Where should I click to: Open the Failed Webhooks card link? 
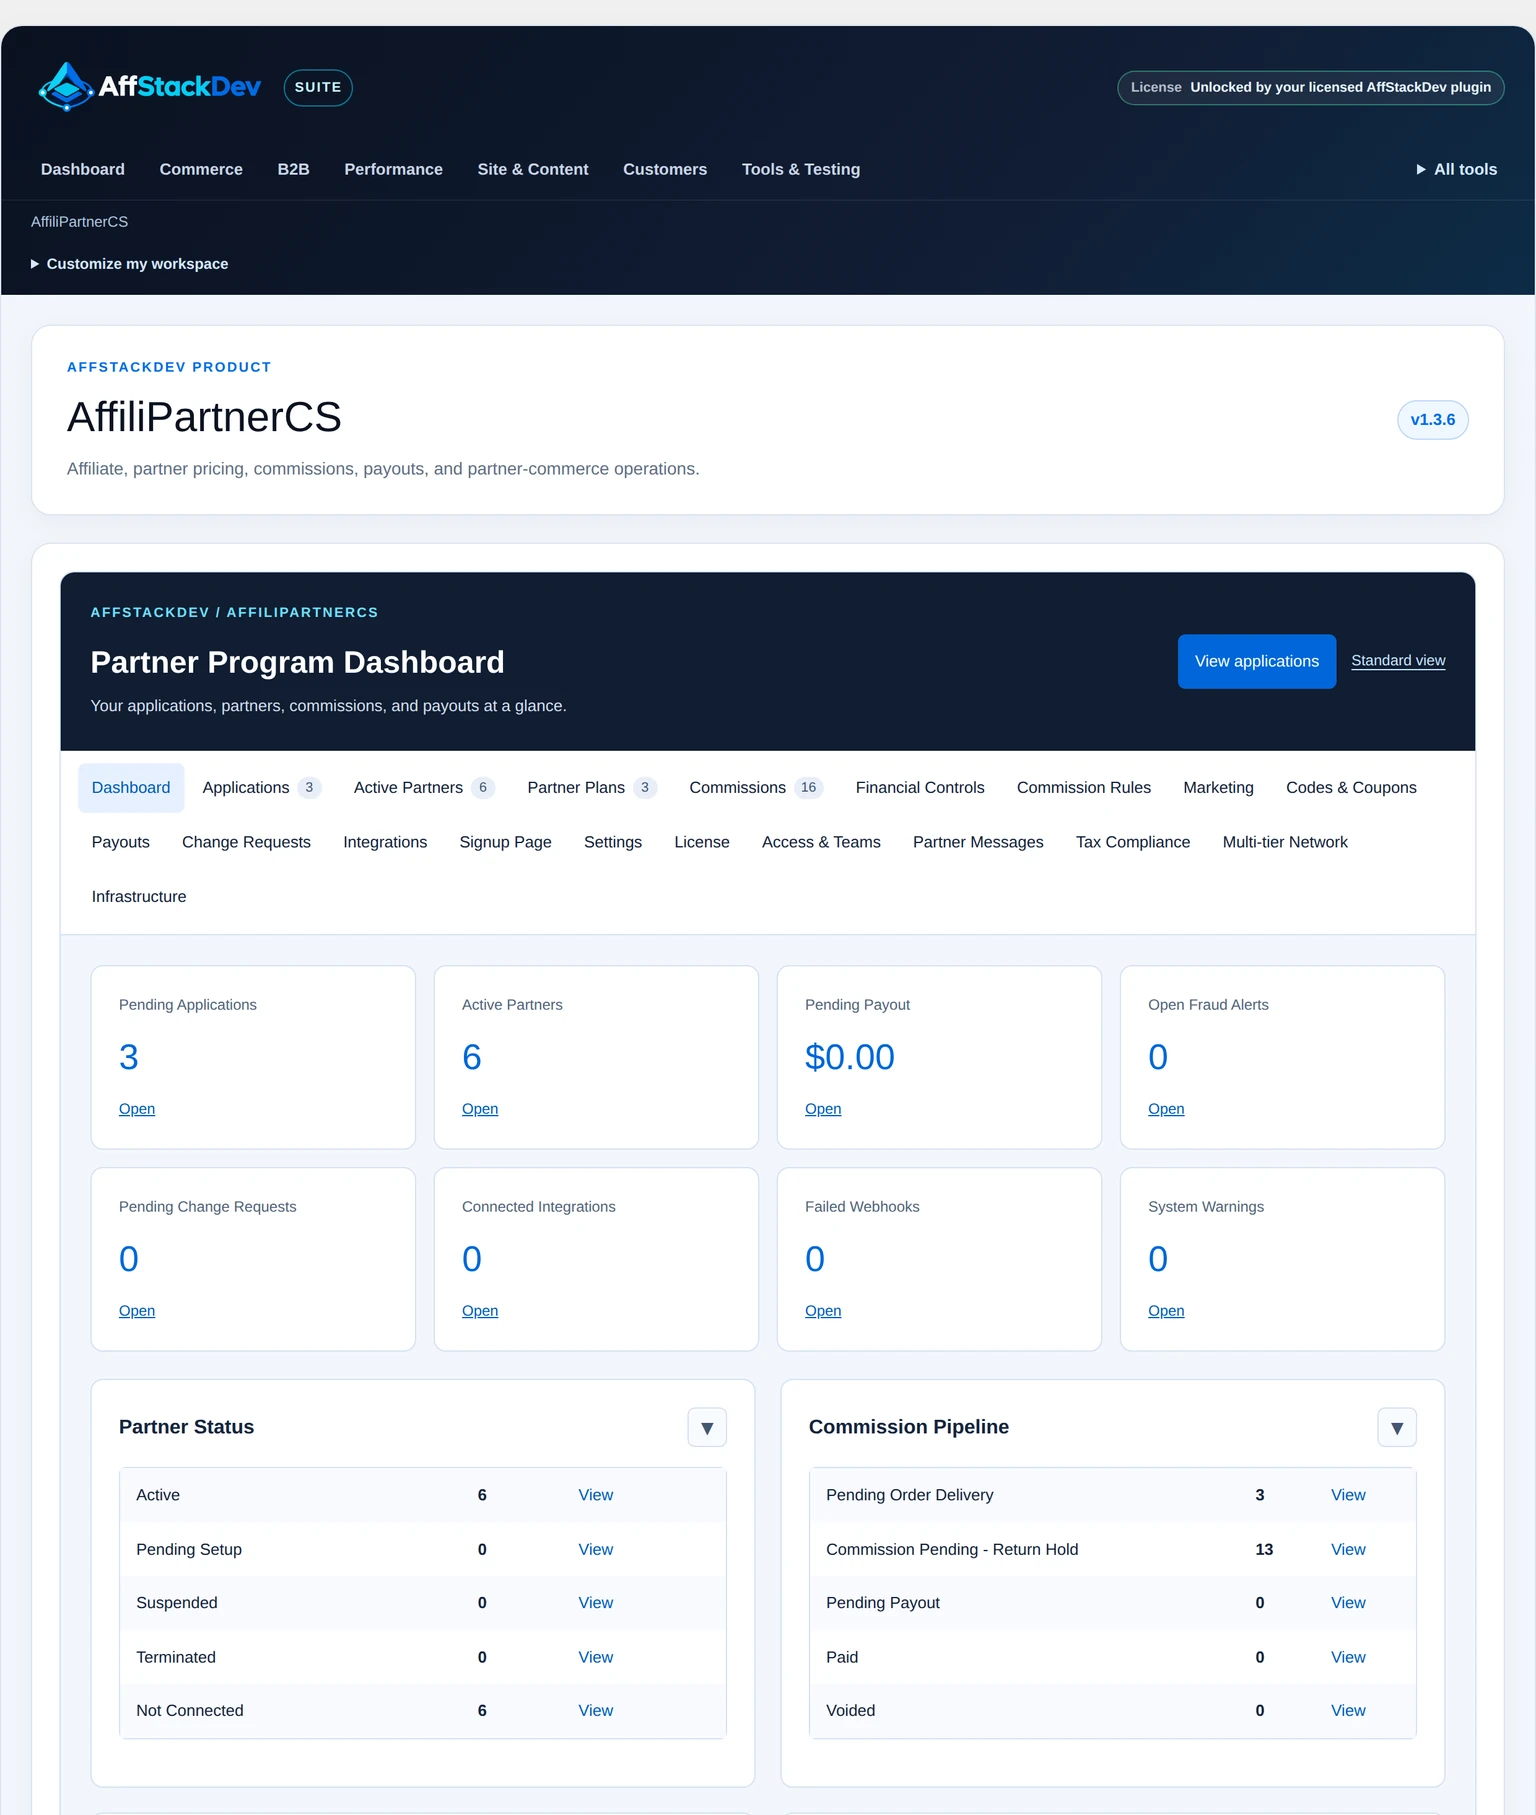(823, 1311)
